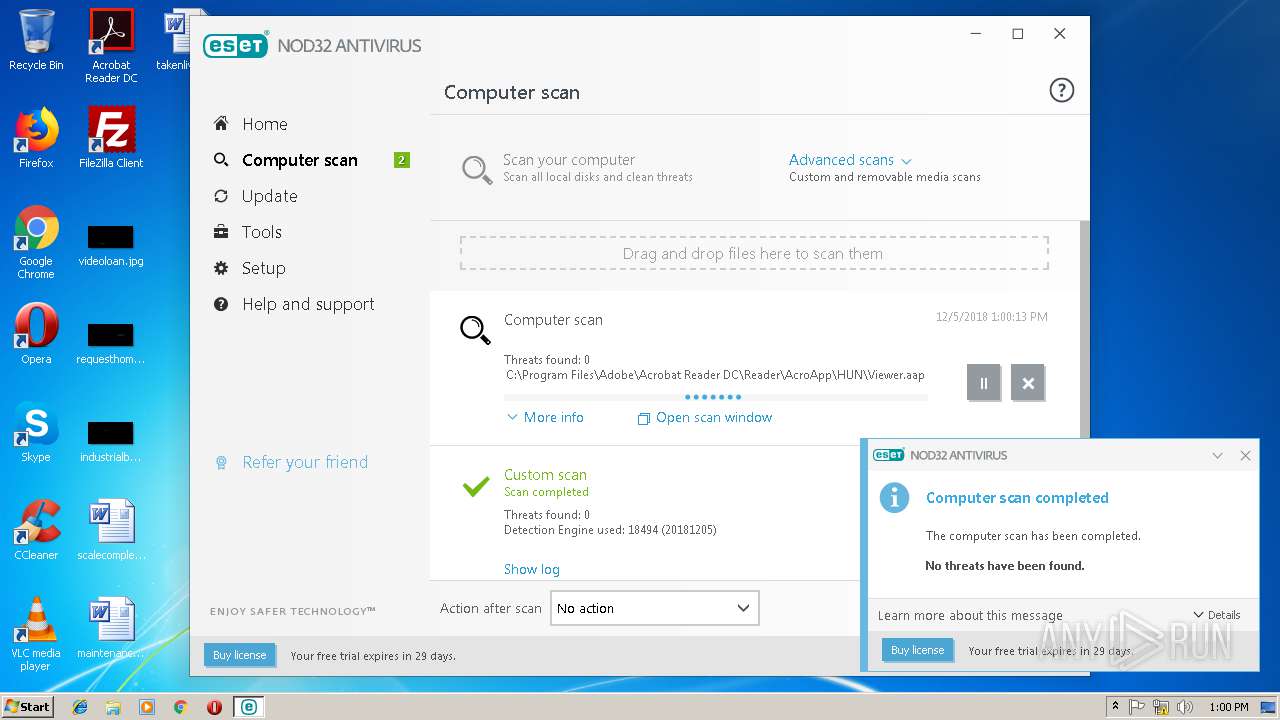The width and height of the screenshot is (1280, 720).
Task: Click the 'Computer scan completed' heading
Action: click(1017, 497)
